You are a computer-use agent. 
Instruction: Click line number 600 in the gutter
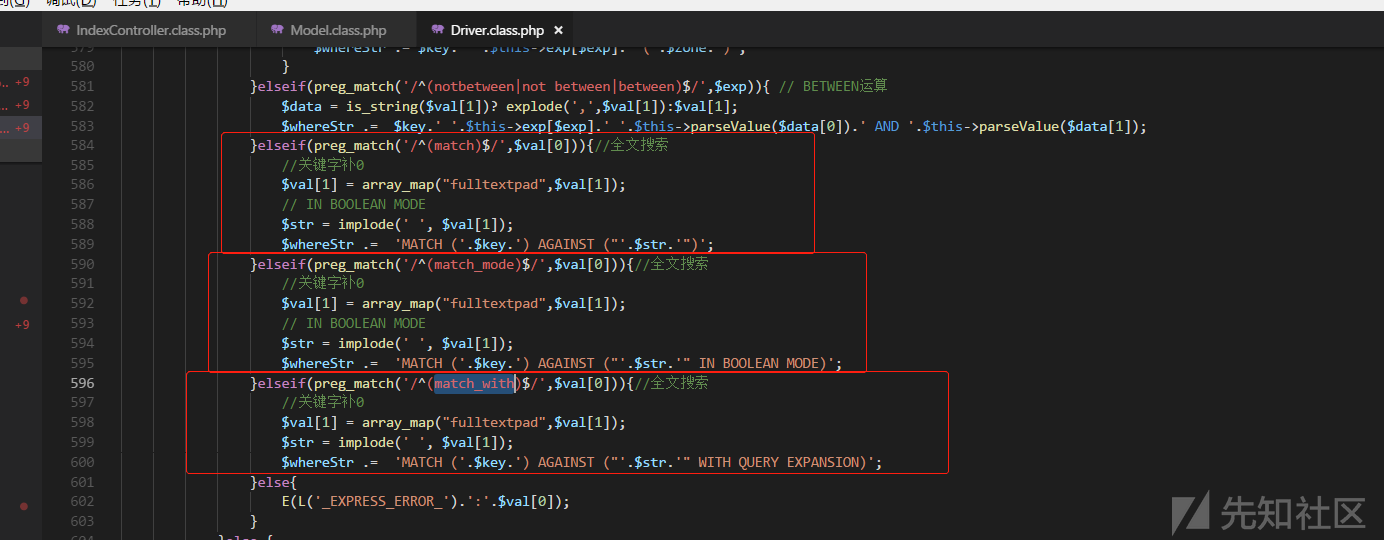tap(82, 462)
